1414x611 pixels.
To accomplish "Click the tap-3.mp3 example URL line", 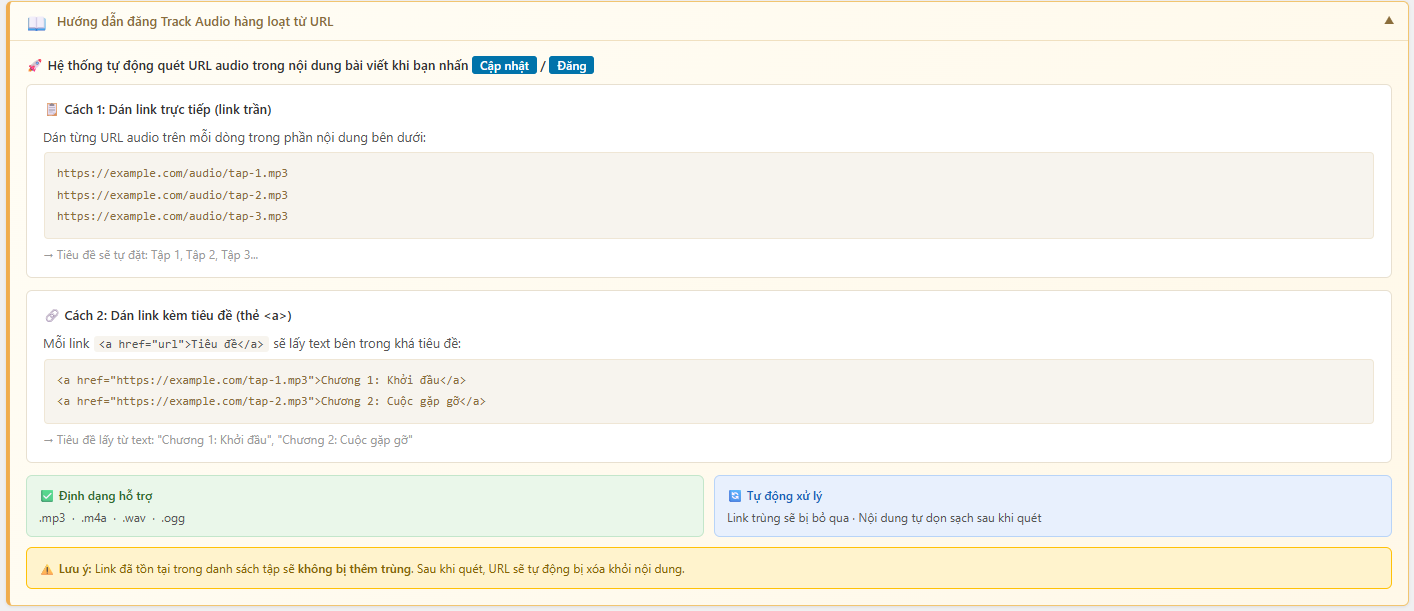I will (172, 216).
